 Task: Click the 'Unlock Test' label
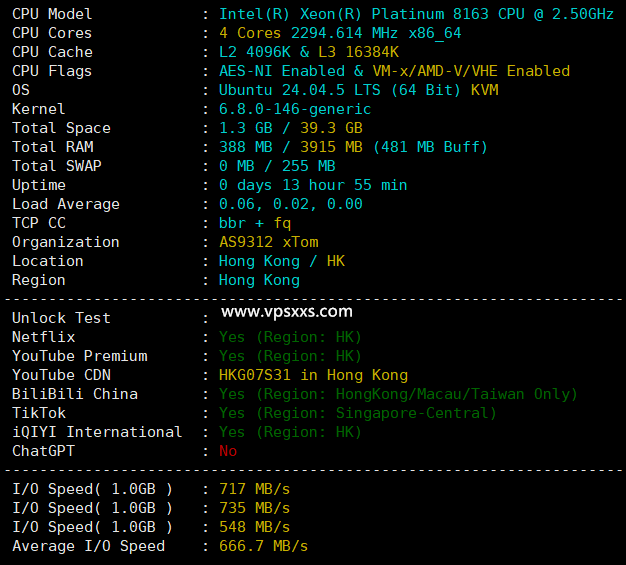click(x=61, y=318)
